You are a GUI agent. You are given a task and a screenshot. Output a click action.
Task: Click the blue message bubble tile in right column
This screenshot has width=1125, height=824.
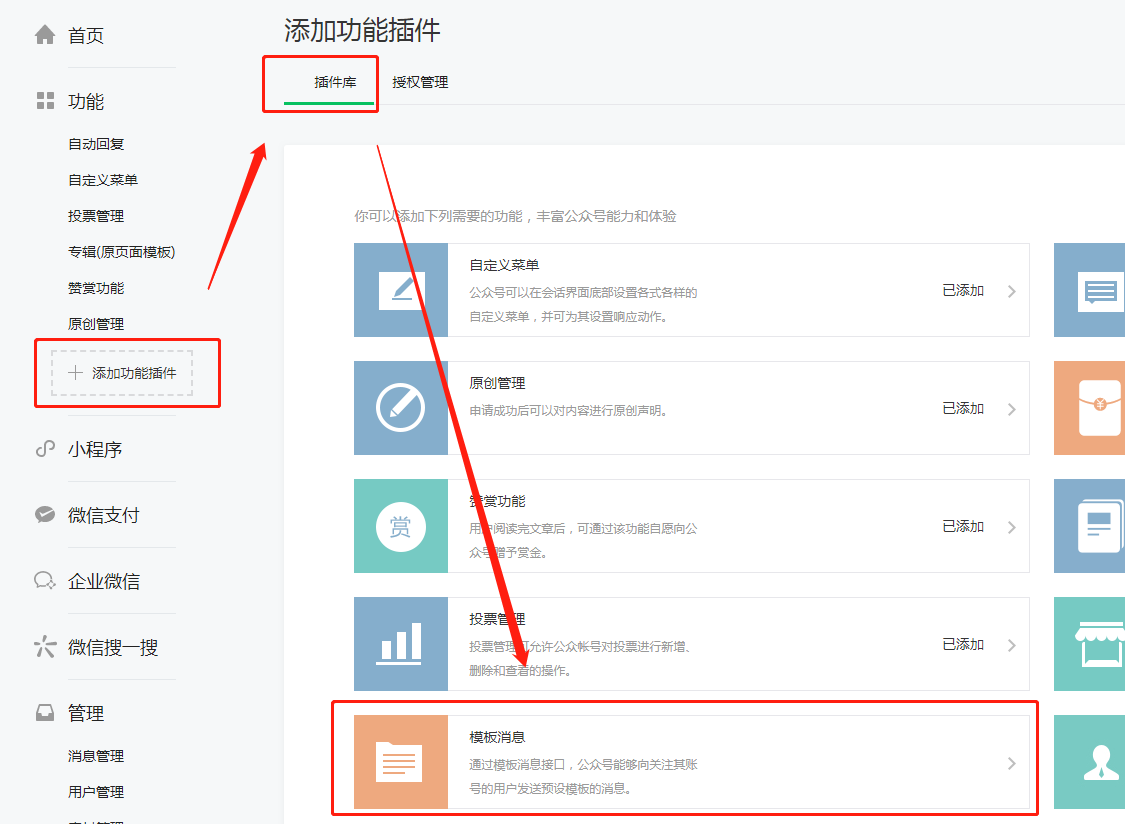coord(1089,290)
